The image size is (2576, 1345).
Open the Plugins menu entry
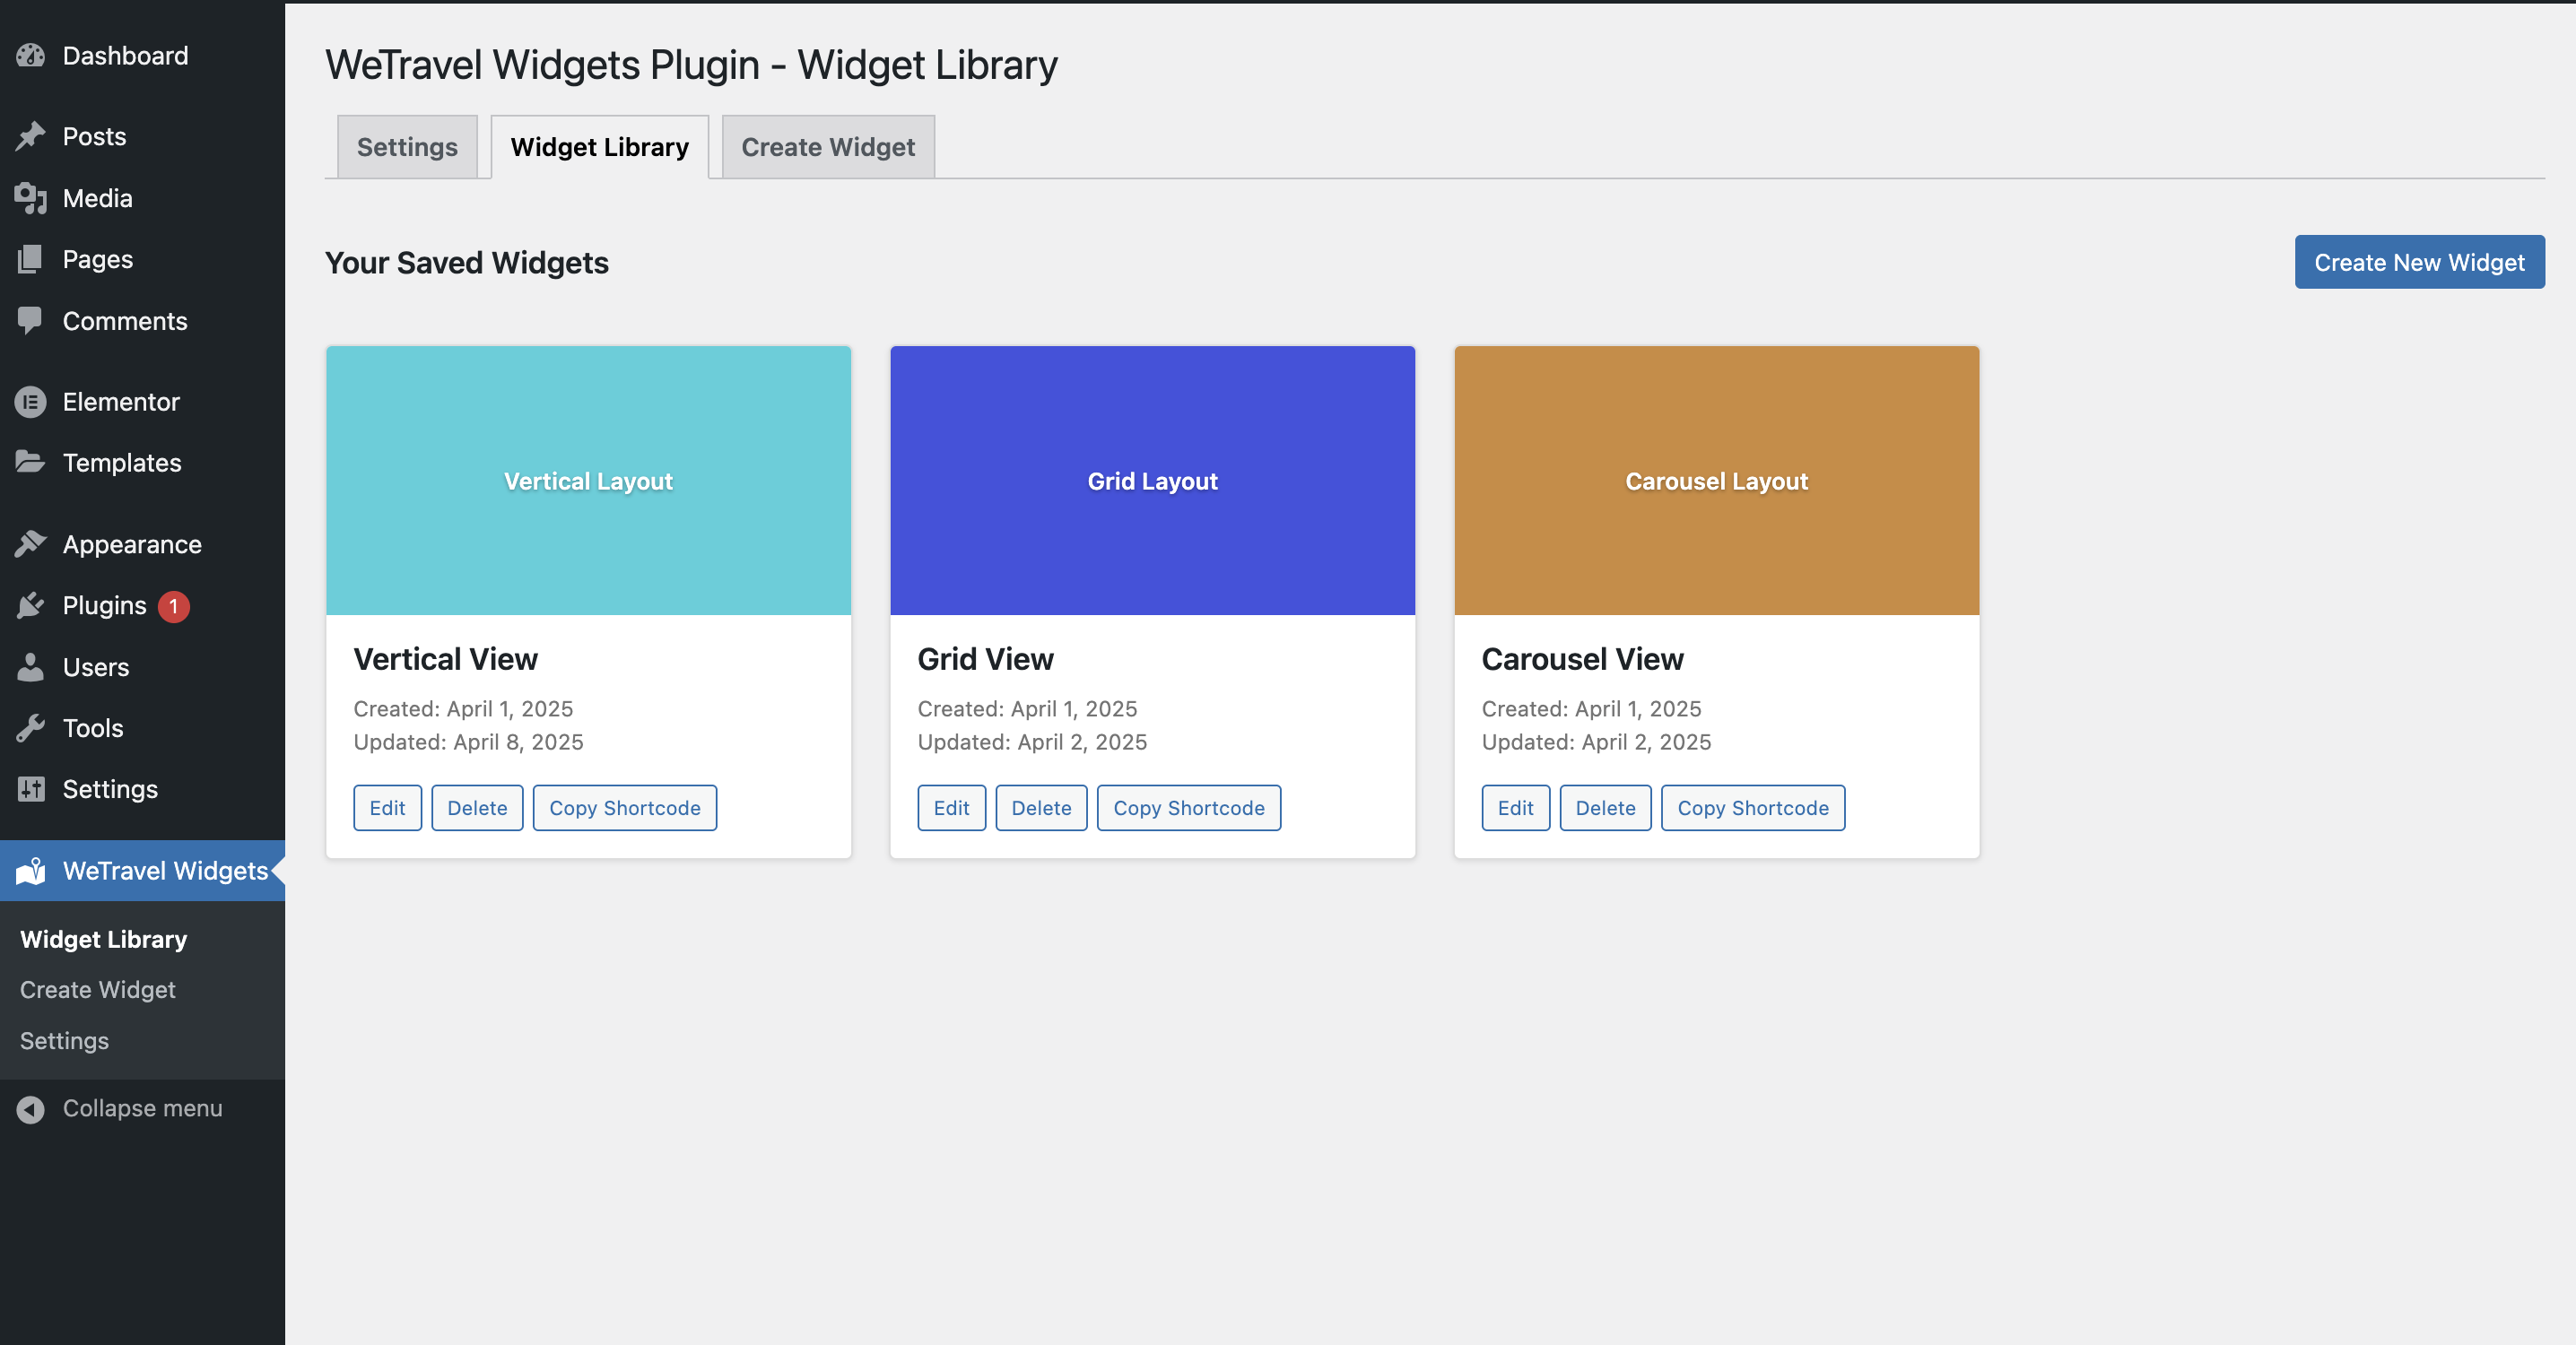pyautogui.click(x=142, y=605)
